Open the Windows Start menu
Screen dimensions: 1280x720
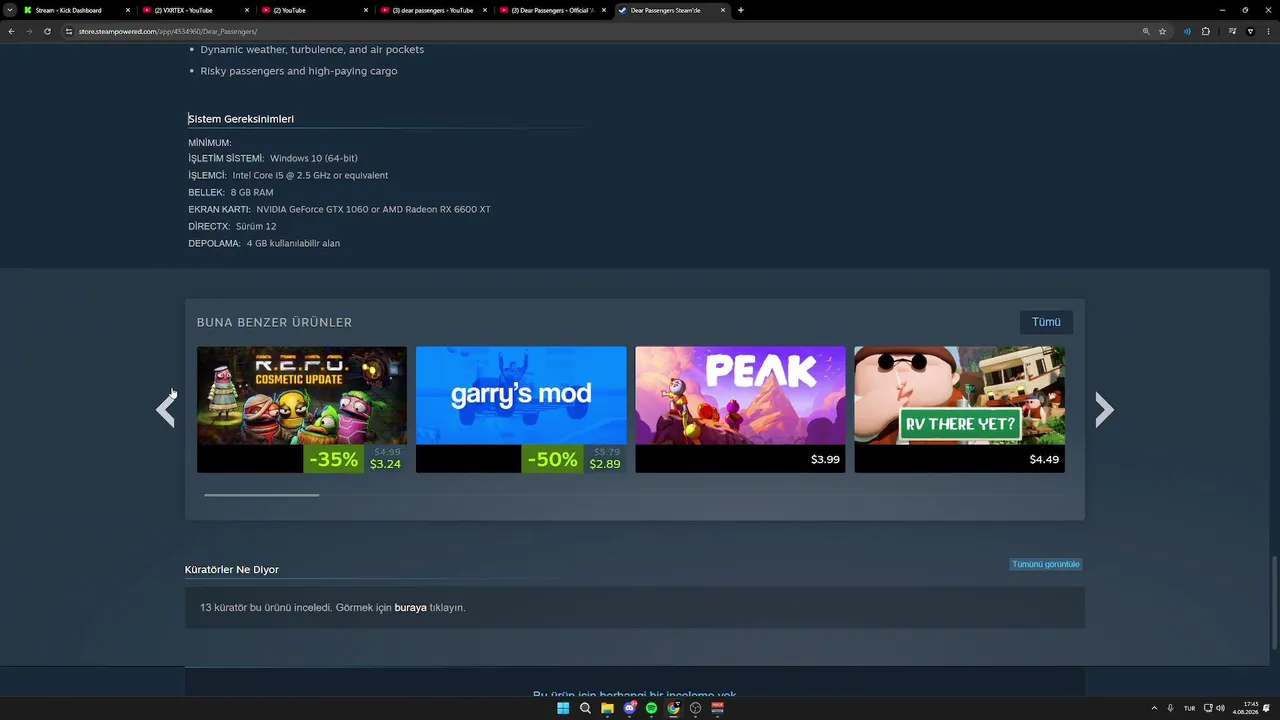[563, 708]
